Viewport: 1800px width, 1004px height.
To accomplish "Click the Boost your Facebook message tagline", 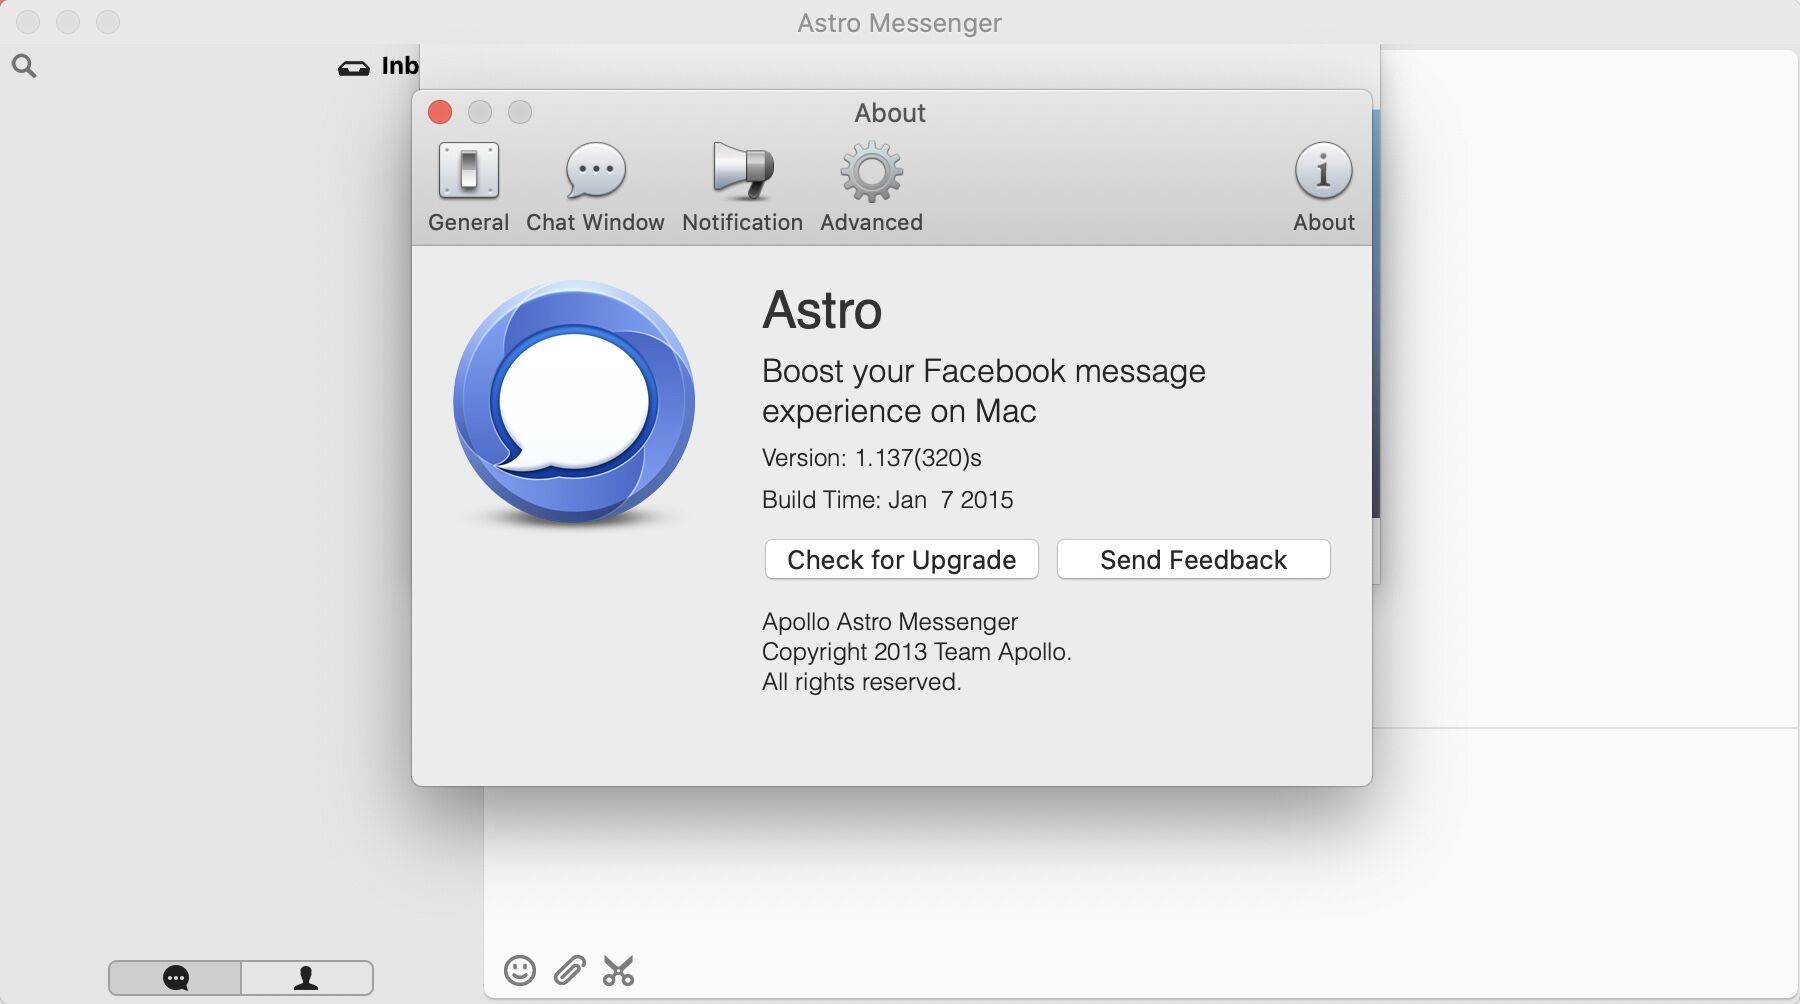I will [x=984, y=391].
